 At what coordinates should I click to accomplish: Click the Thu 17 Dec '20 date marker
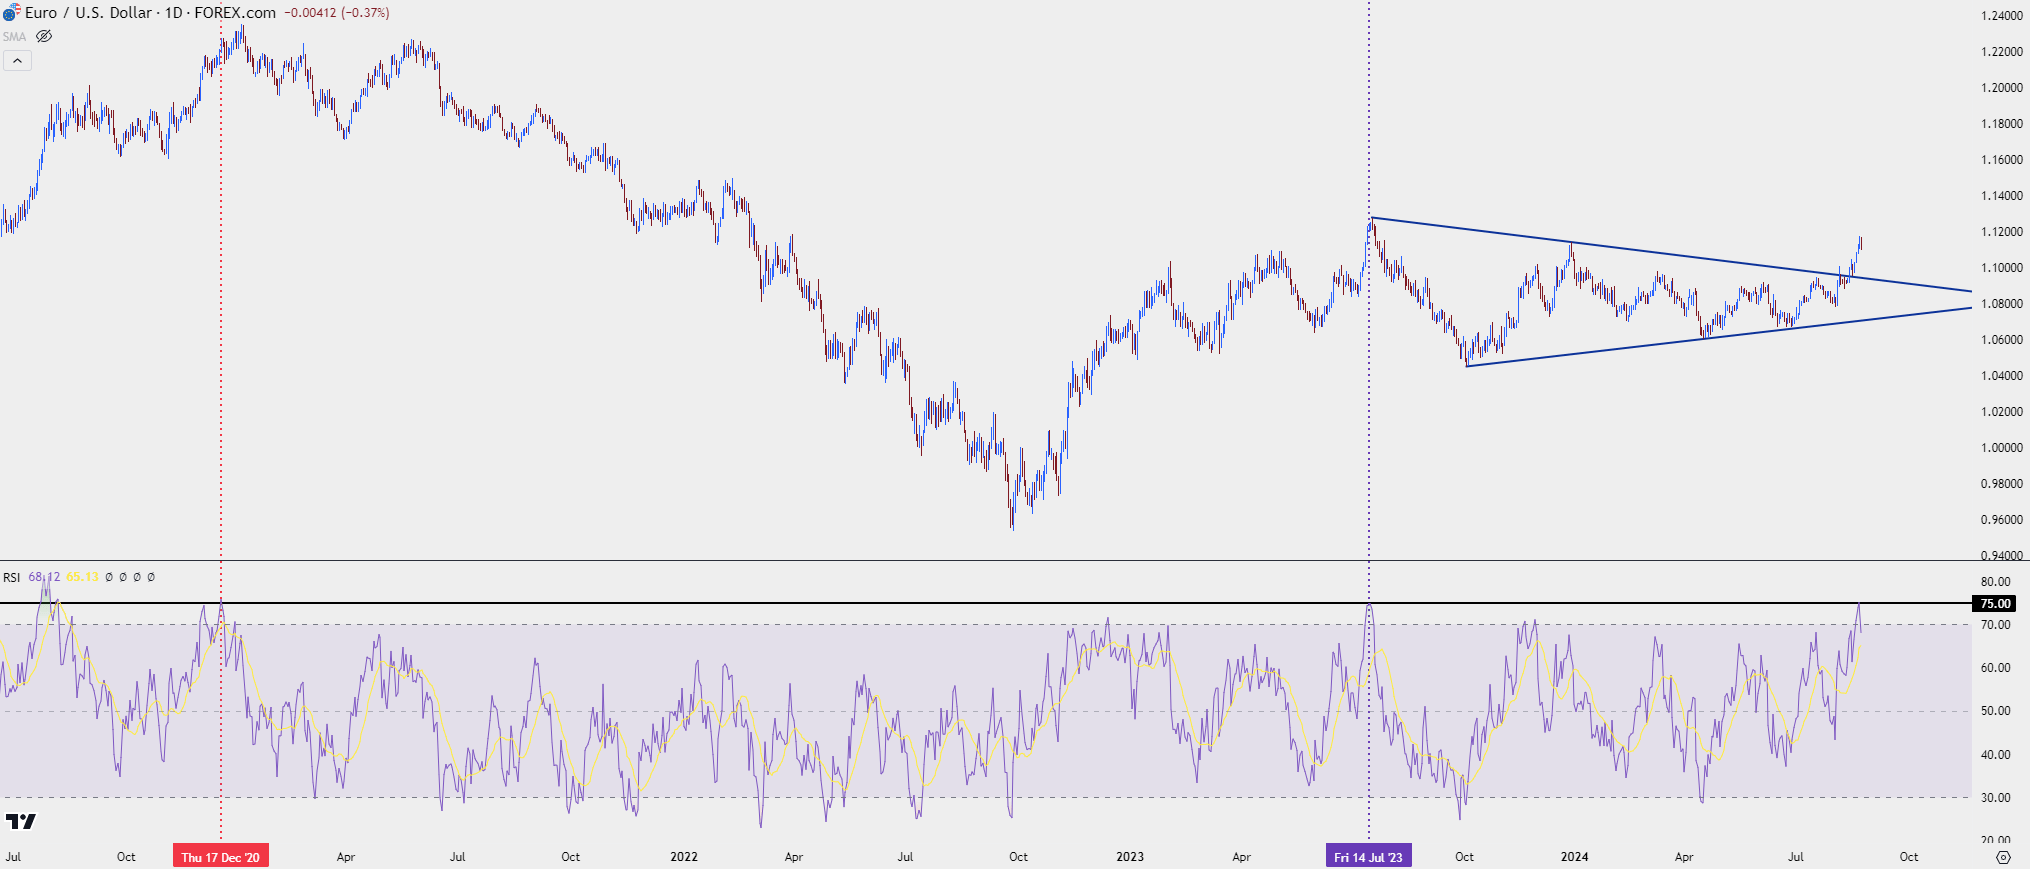pos(220,857)
